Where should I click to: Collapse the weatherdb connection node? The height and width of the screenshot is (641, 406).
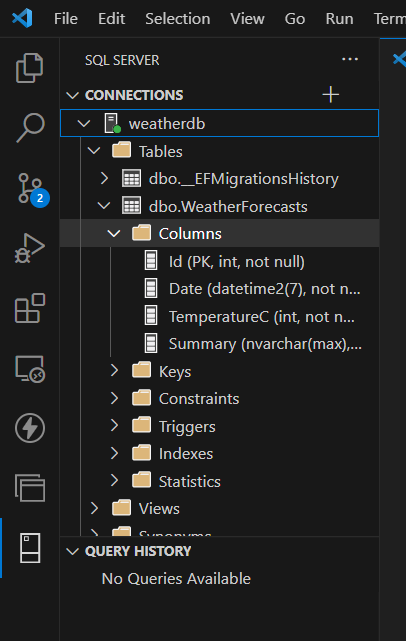click(x=84, y=123)
